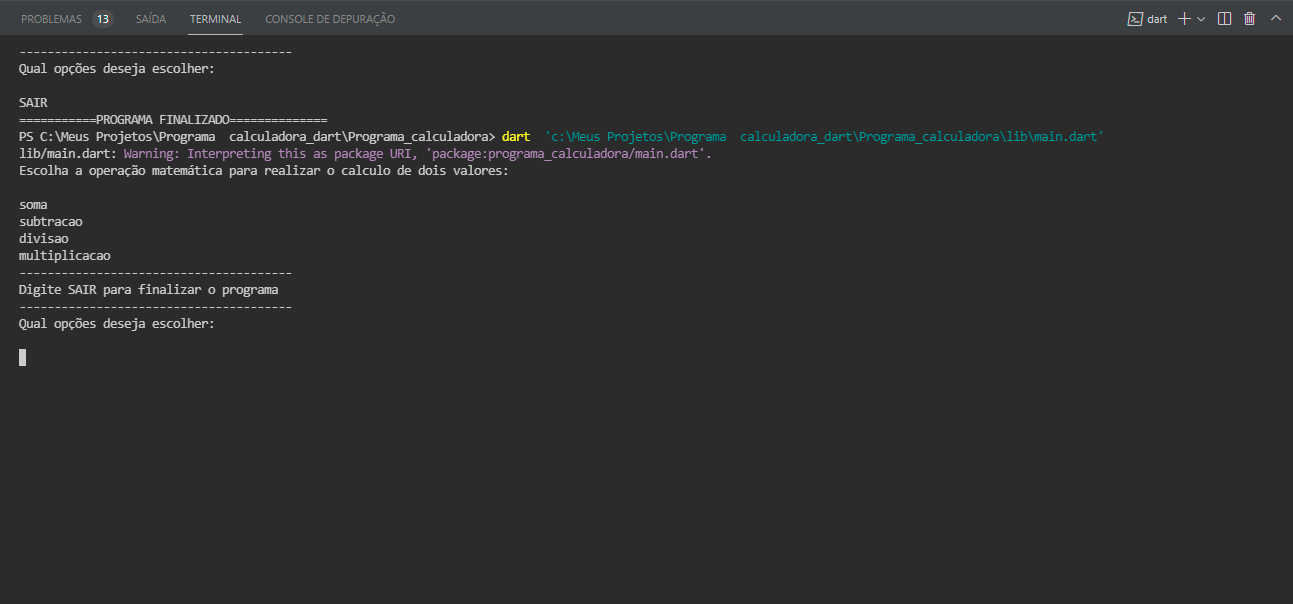Click the 'soma' option text
The height and width of the screenshot is (604, 1293).
coord(33,205)
